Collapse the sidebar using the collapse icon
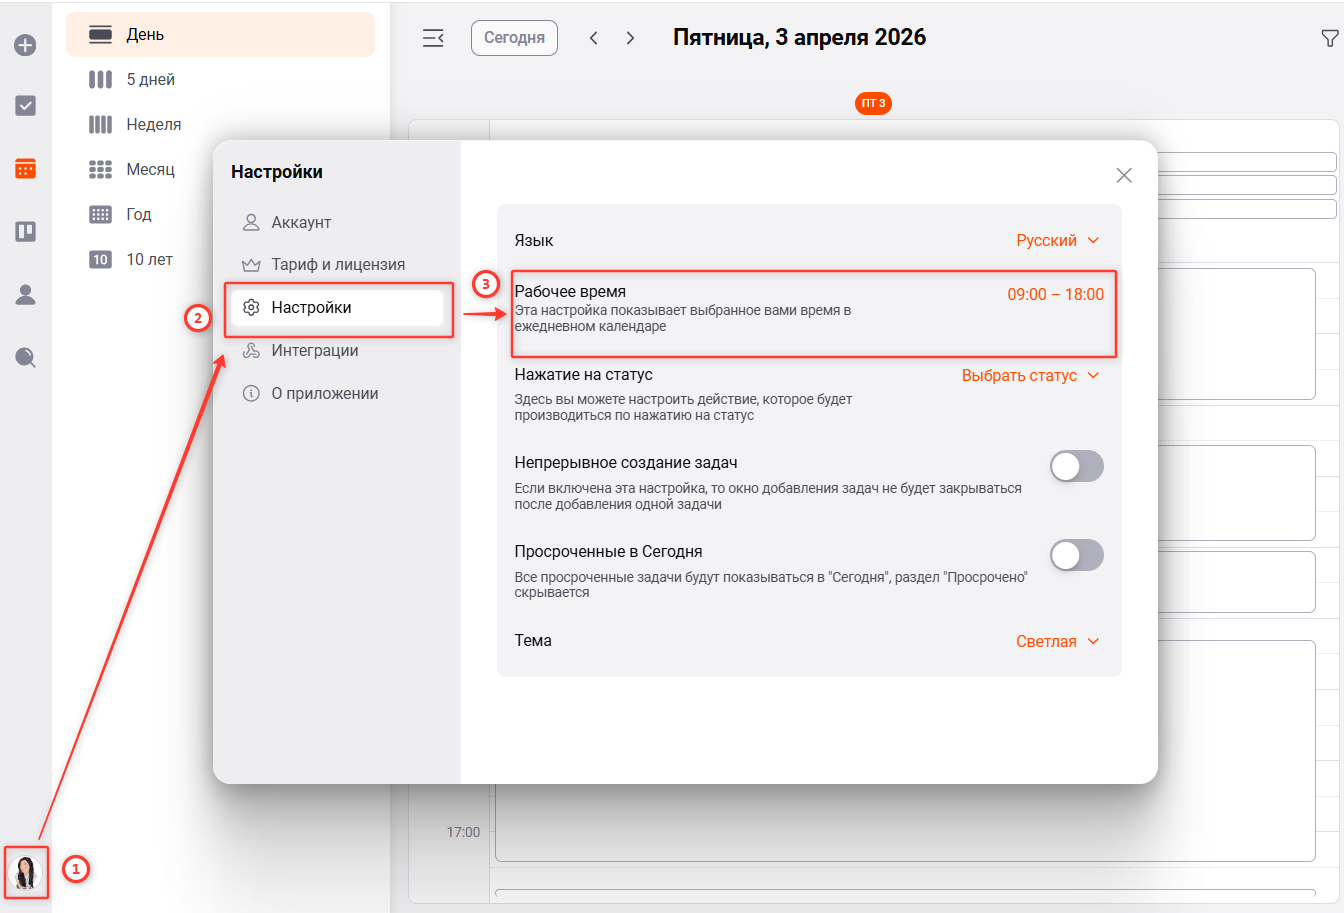Viewport: 1344px width, 913px height. click(433, 38)
